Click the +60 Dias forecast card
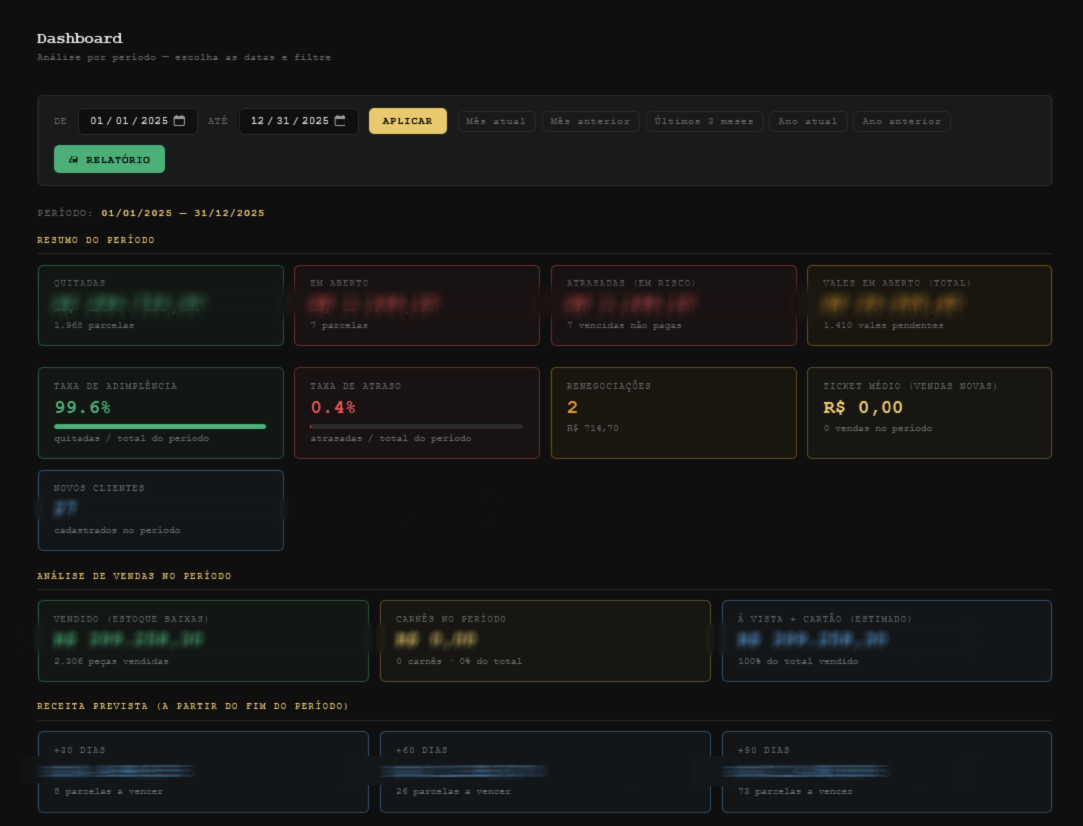Screen dimensions: 1083x826 click(x=545, y=771)
